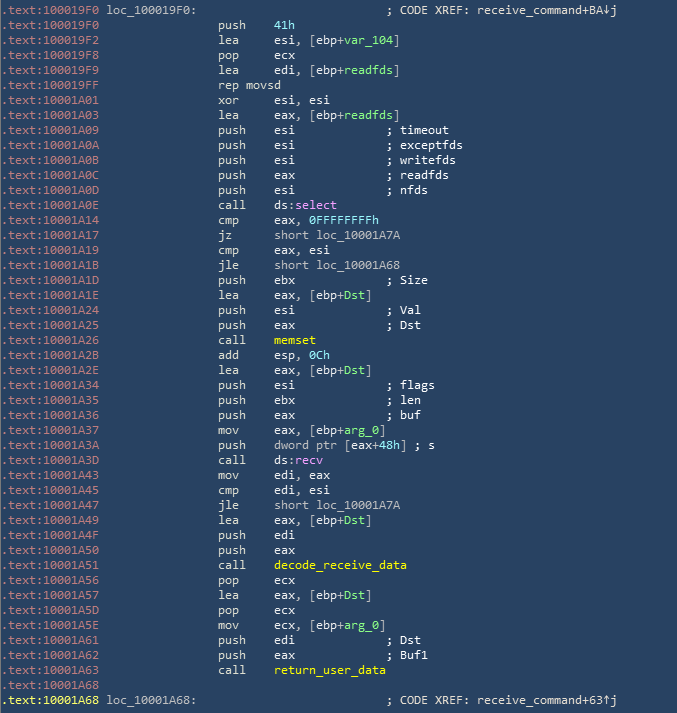Follow jle target loc_10001A68
The height and width of the screenshot is (713, 677).
358,265
